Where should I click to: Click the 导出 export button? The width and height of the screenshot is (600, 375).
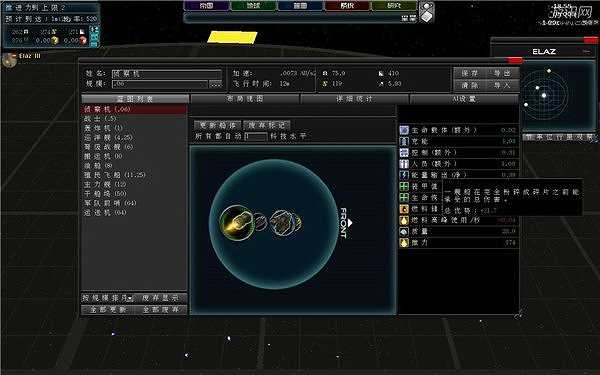(502, 73)
